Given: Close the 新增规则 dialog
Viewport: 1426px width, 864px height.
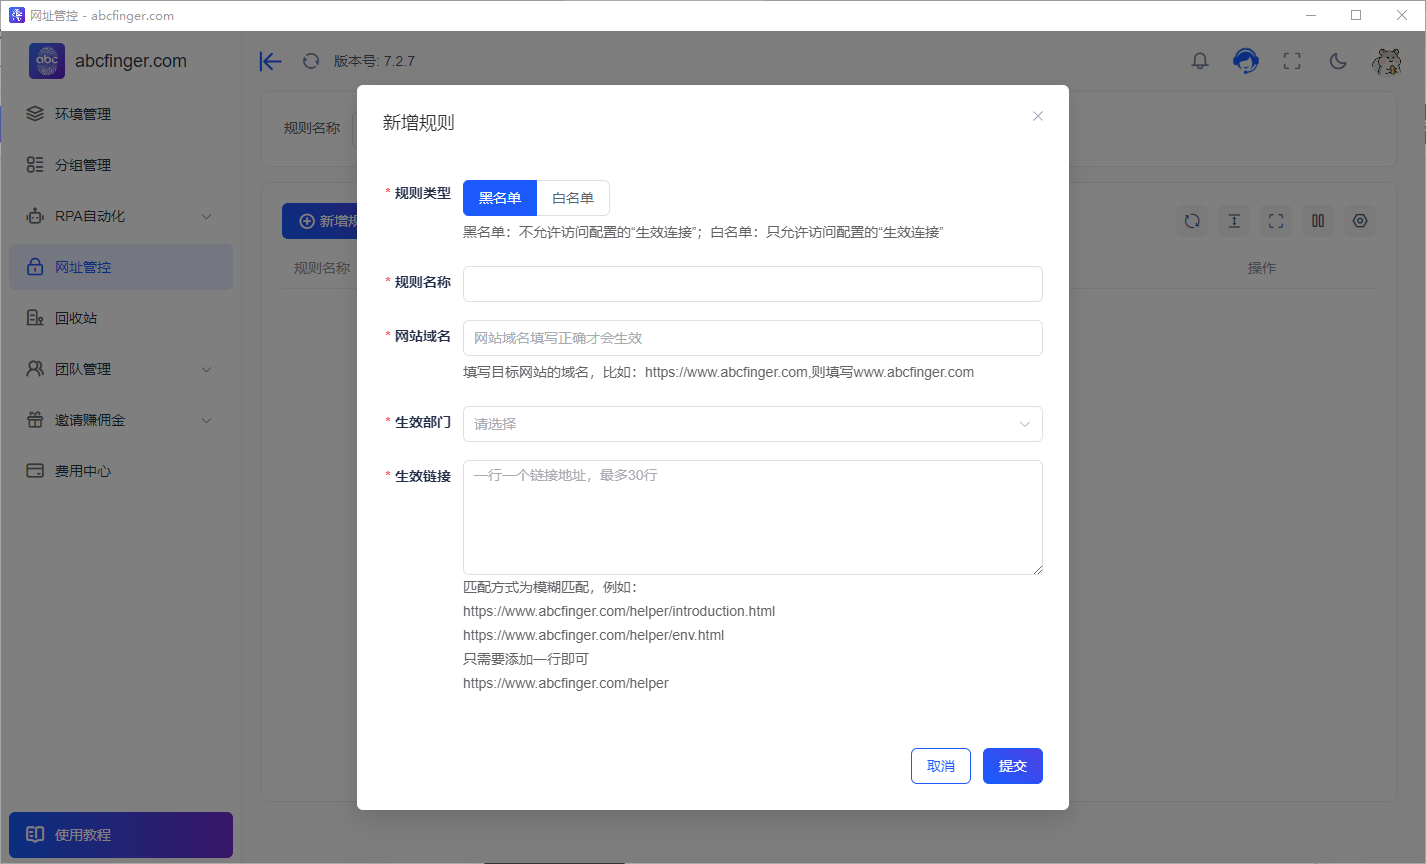Looking at the screenshot, I should [1038, 116].
